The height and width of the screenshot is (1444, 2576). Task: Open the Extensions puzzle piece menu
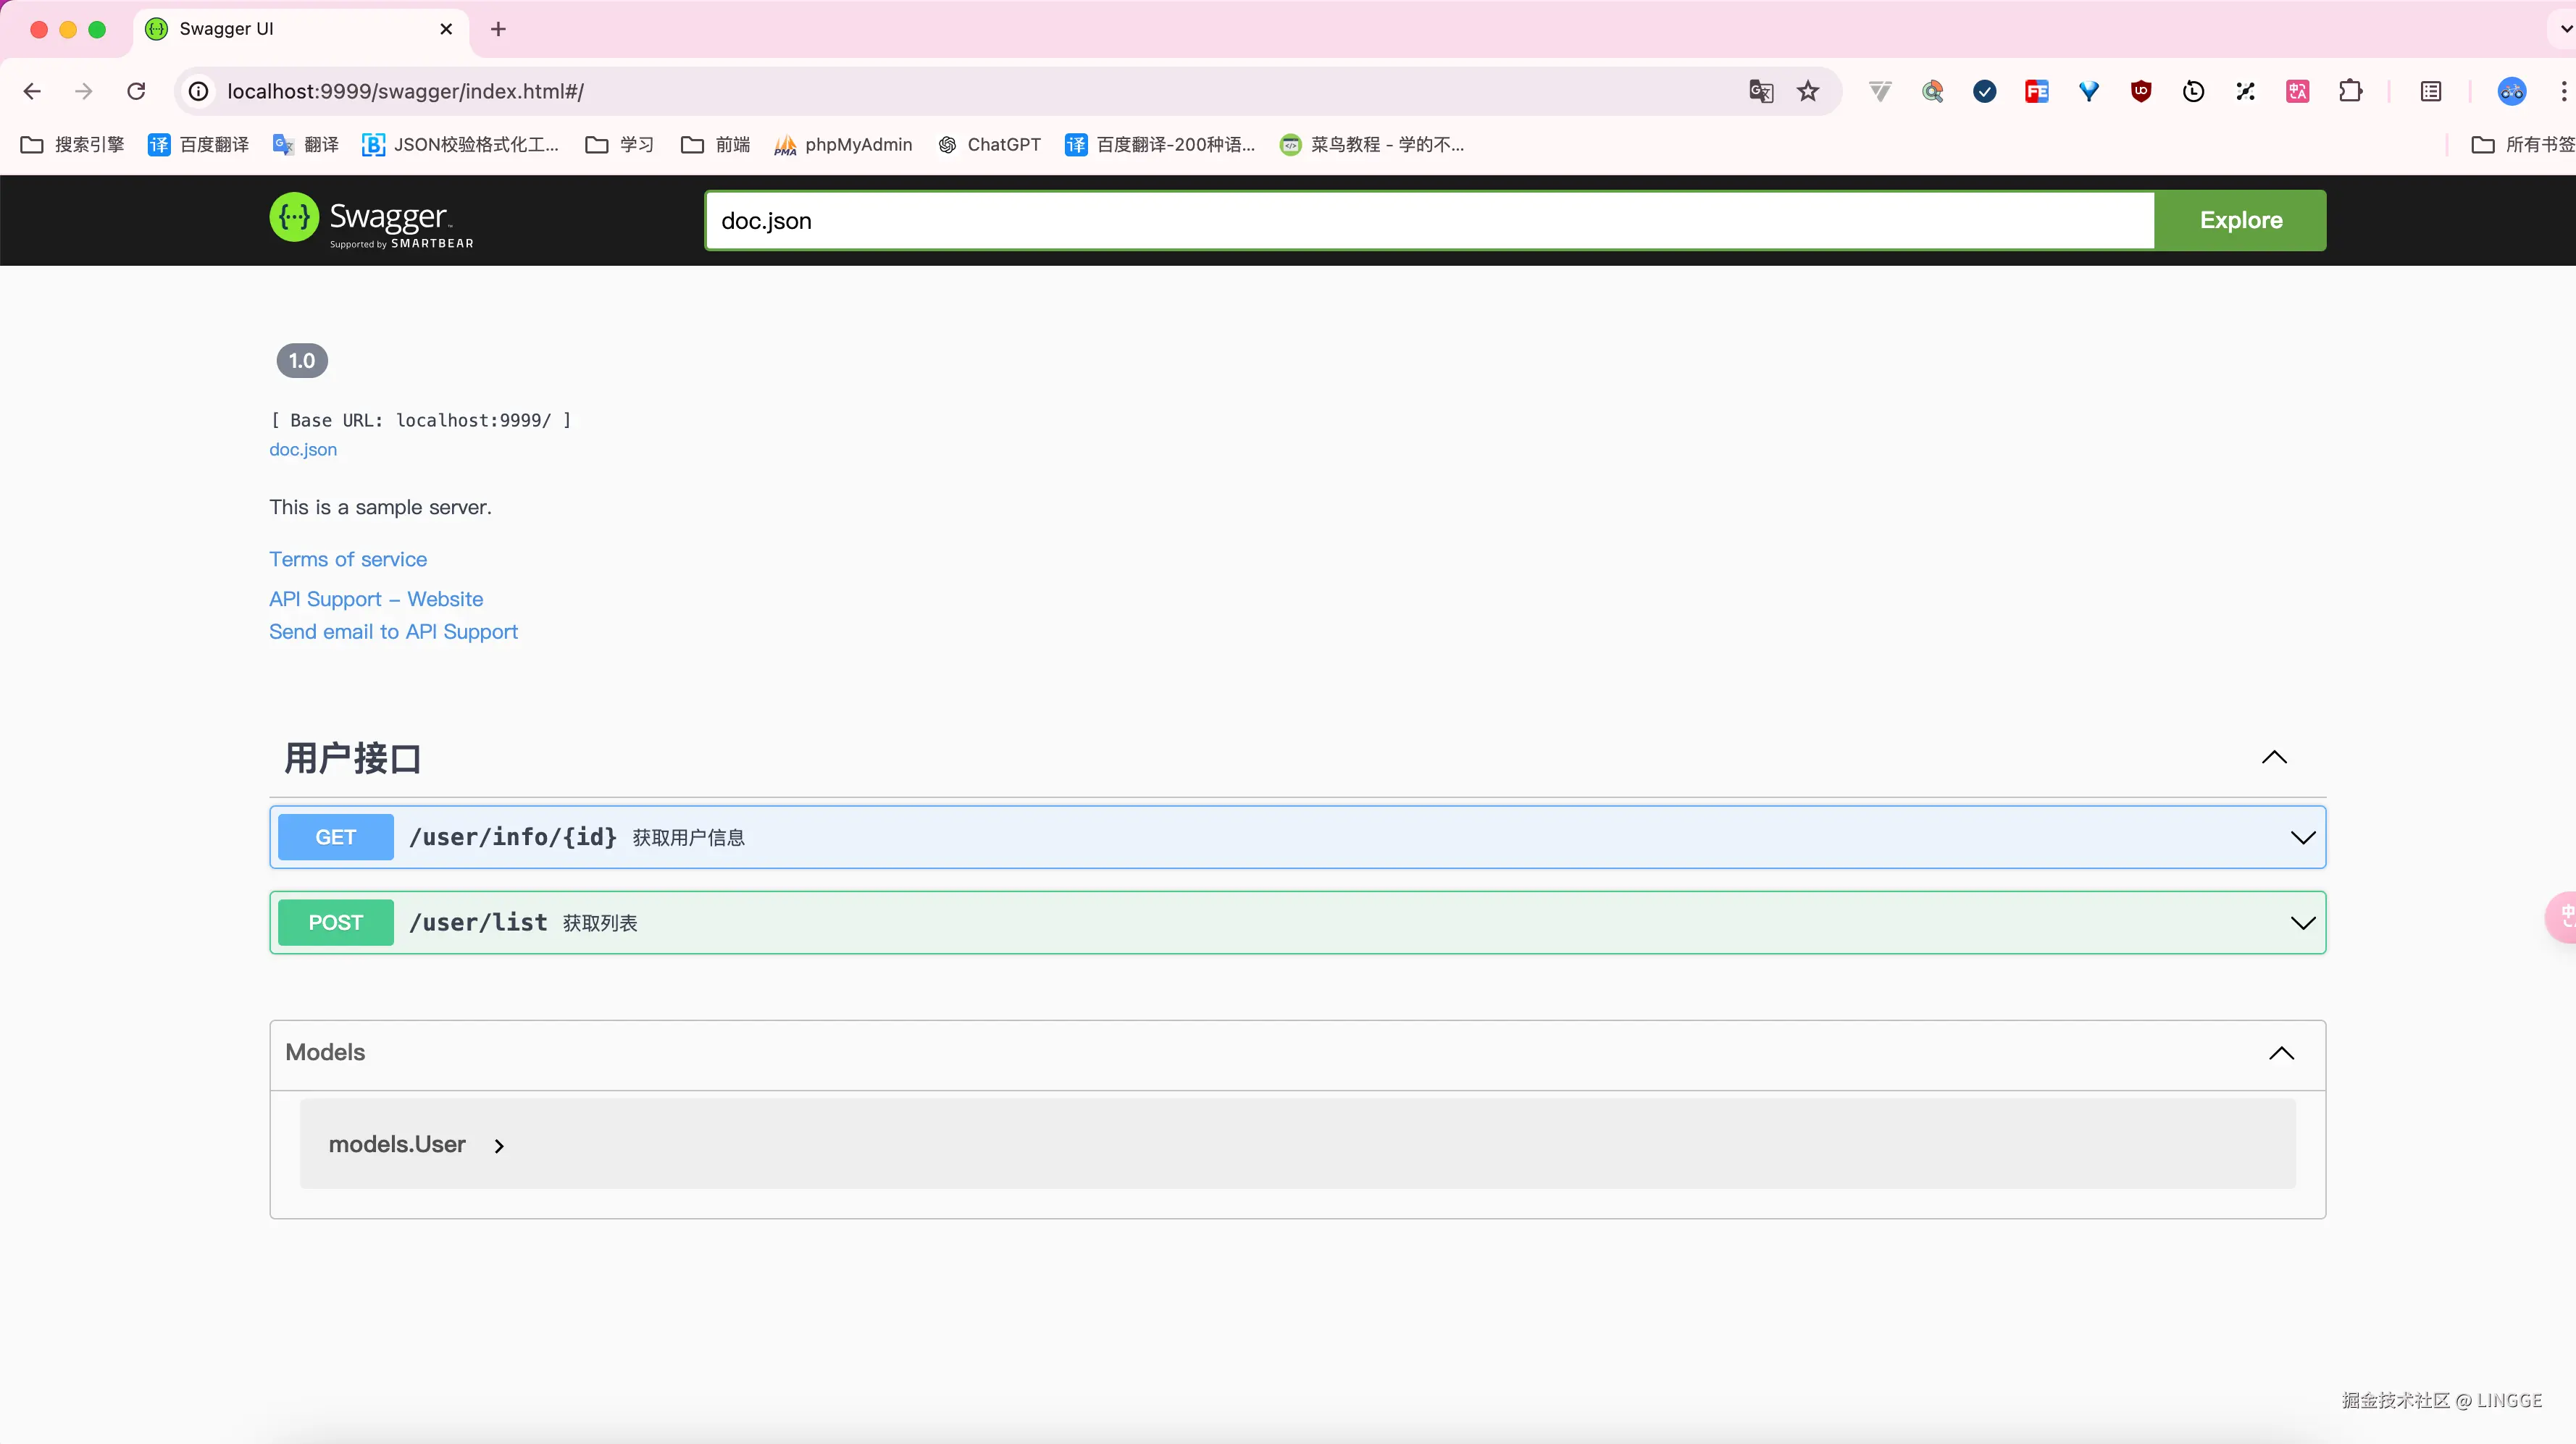(x=2350, y=91)
